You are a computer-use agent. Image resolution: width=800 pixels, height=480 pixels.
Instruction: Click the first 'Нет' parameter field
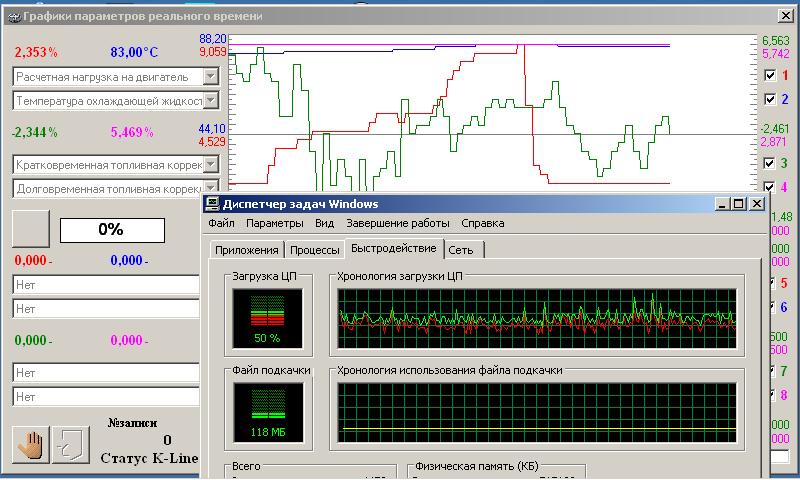click(105, 285)
